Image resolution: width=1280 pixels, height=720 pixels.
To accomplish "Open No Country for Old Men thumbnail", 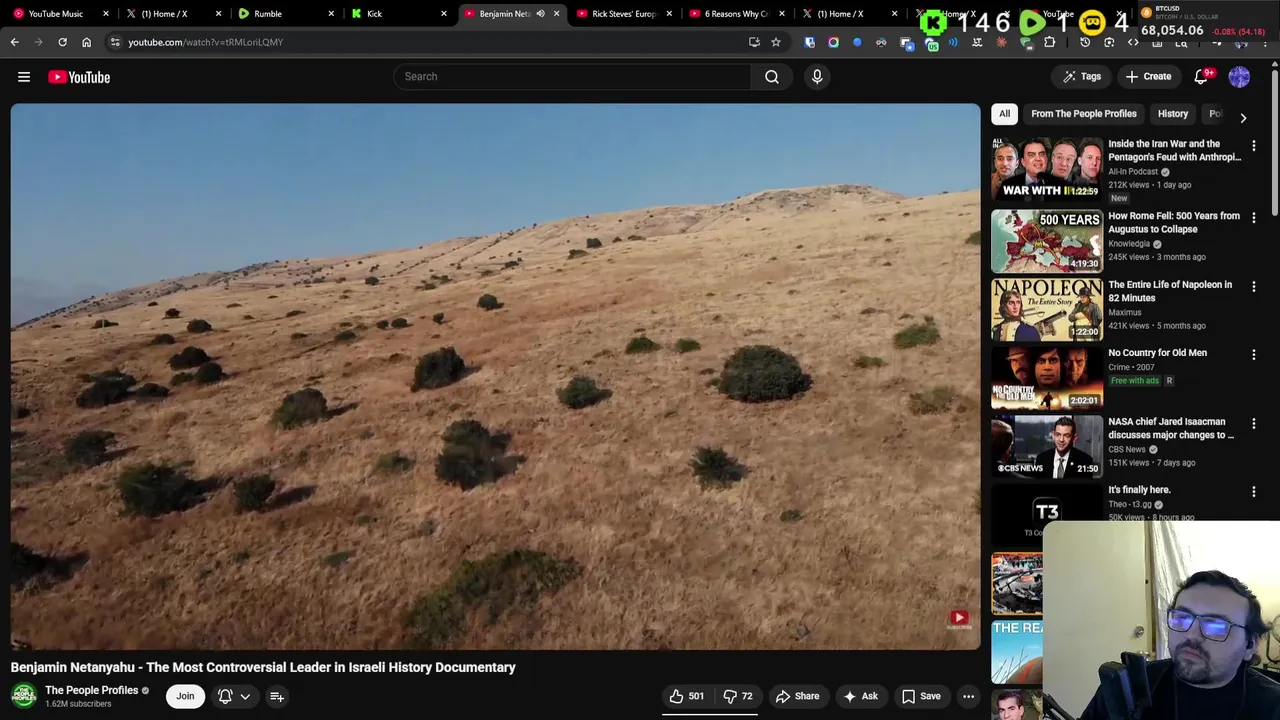I will point(1047,378).
